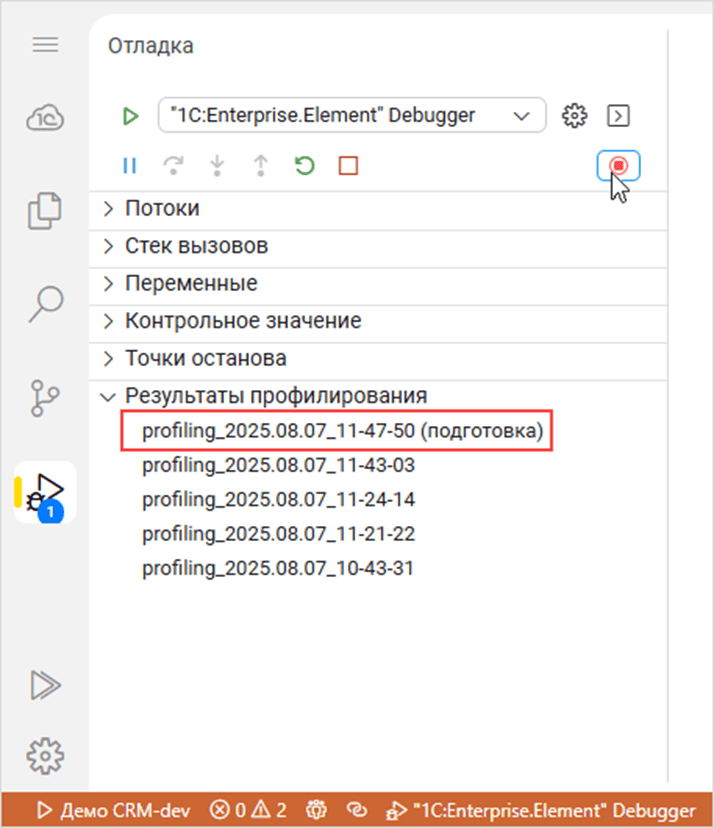The width and height of the screenshot is (714, 828).
Task: Pause the debugging session
Action: (129, 166)
